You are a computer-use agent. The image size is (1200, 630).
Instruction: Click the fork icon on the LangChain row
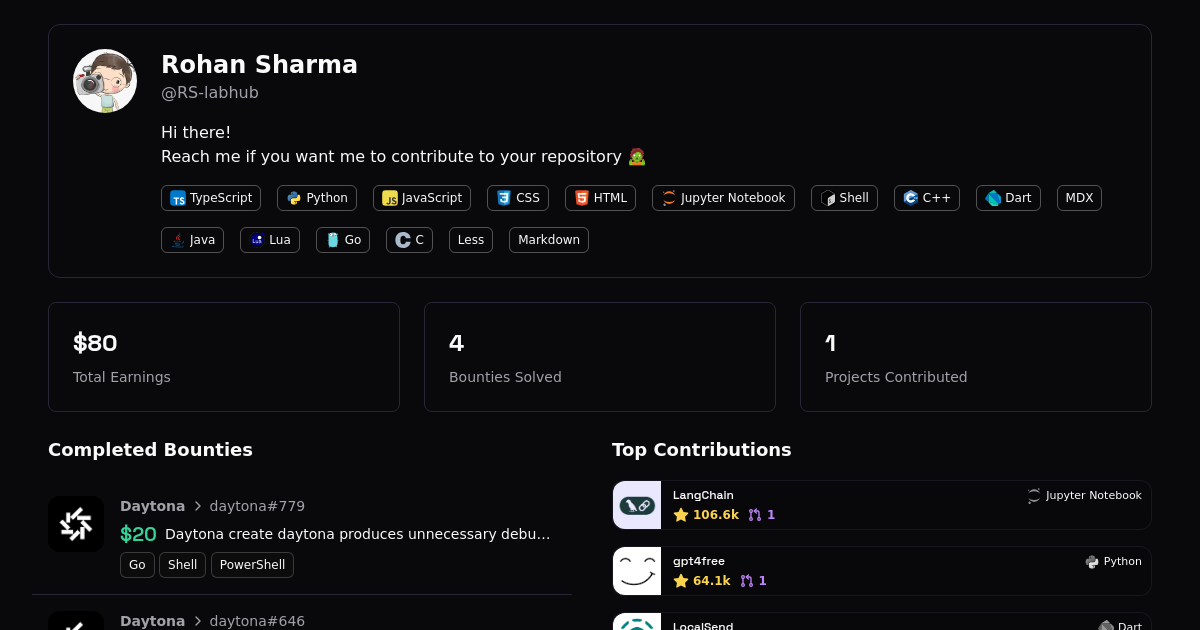[x=754, y=514]
